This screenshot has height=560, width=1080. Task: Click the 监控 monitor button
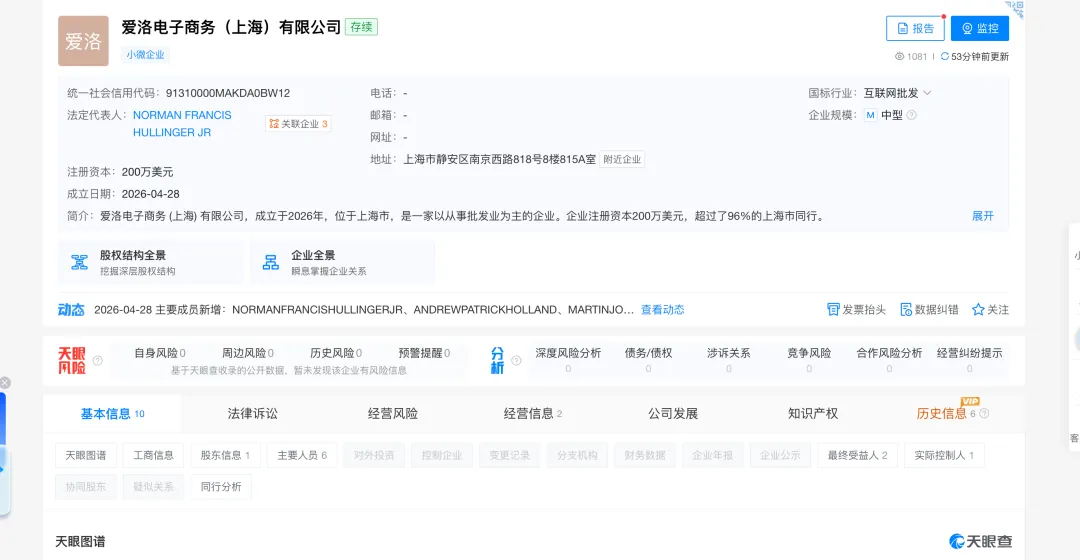[x=979, y=28]
